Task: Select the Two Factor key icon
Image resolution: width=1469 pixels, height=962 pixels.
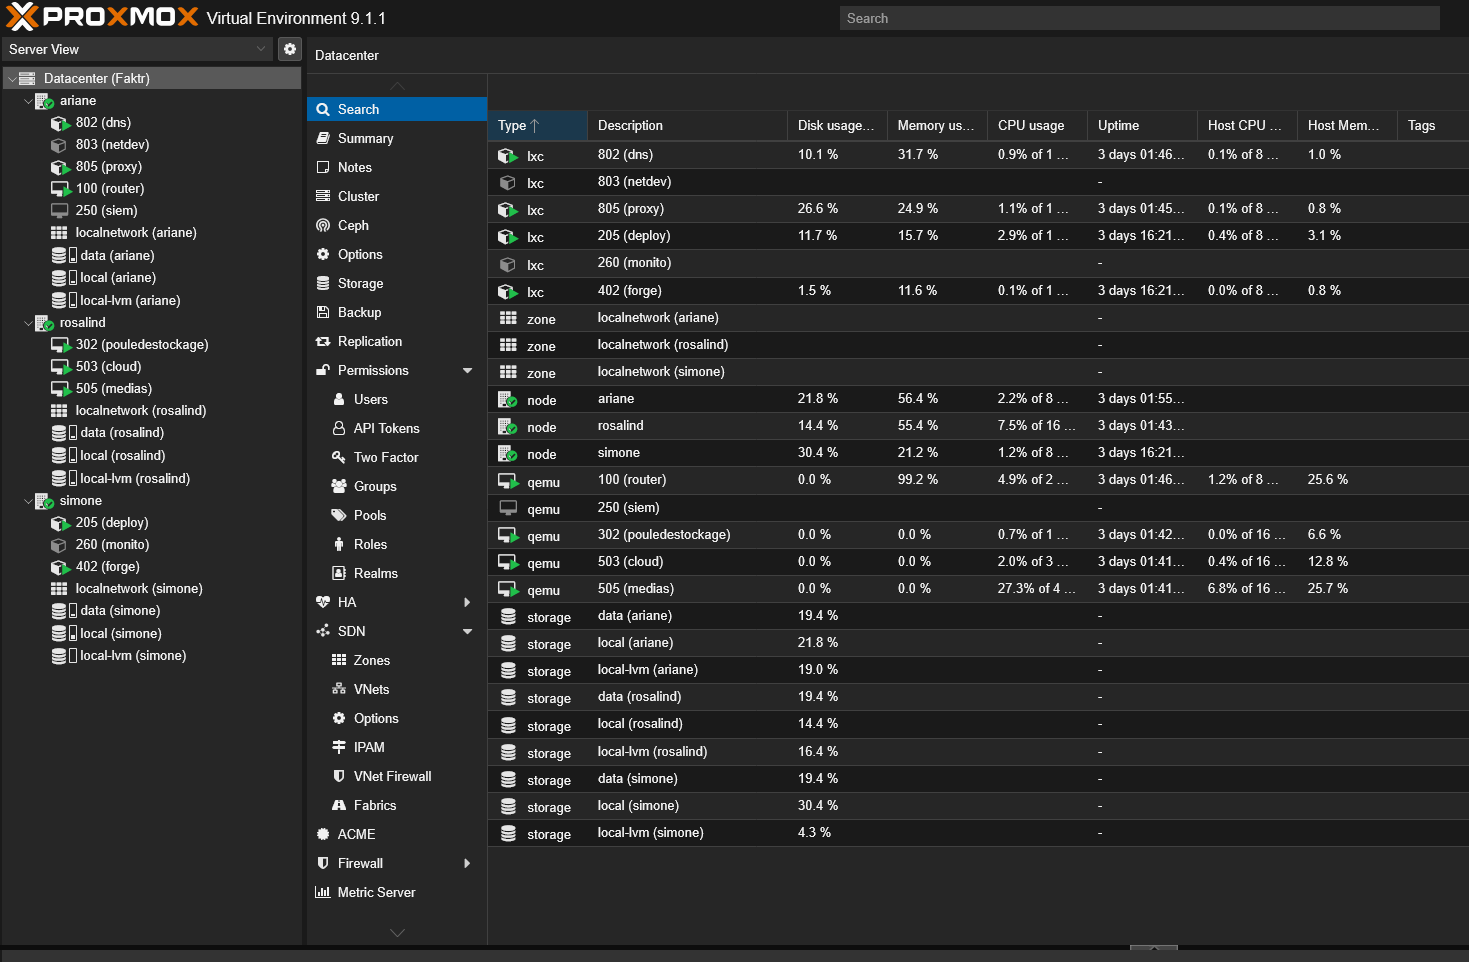Action: pos(341,457)
